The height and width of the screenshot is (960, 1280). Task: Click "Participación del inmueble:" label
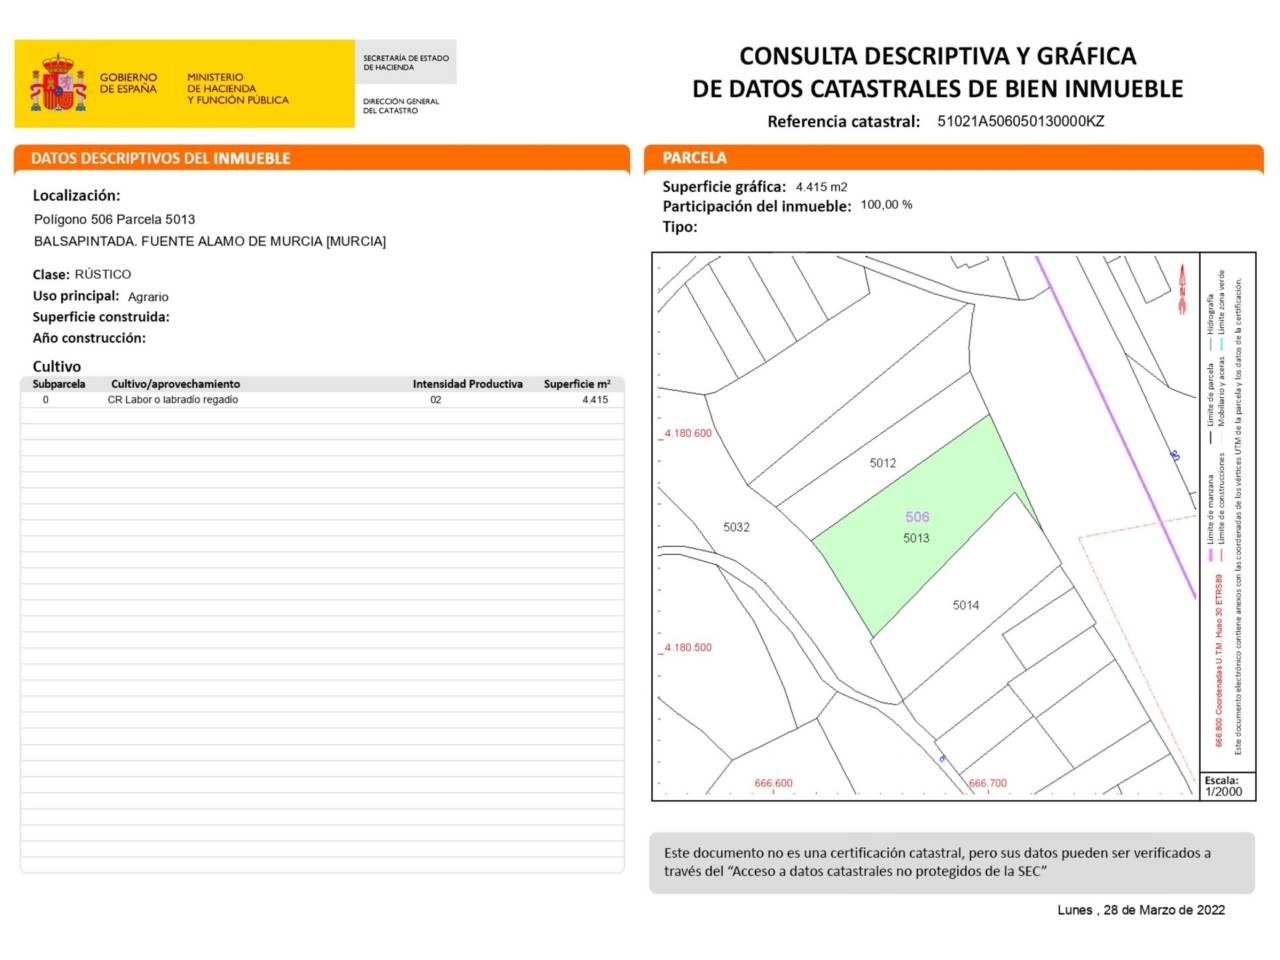[x=757, y=207]
